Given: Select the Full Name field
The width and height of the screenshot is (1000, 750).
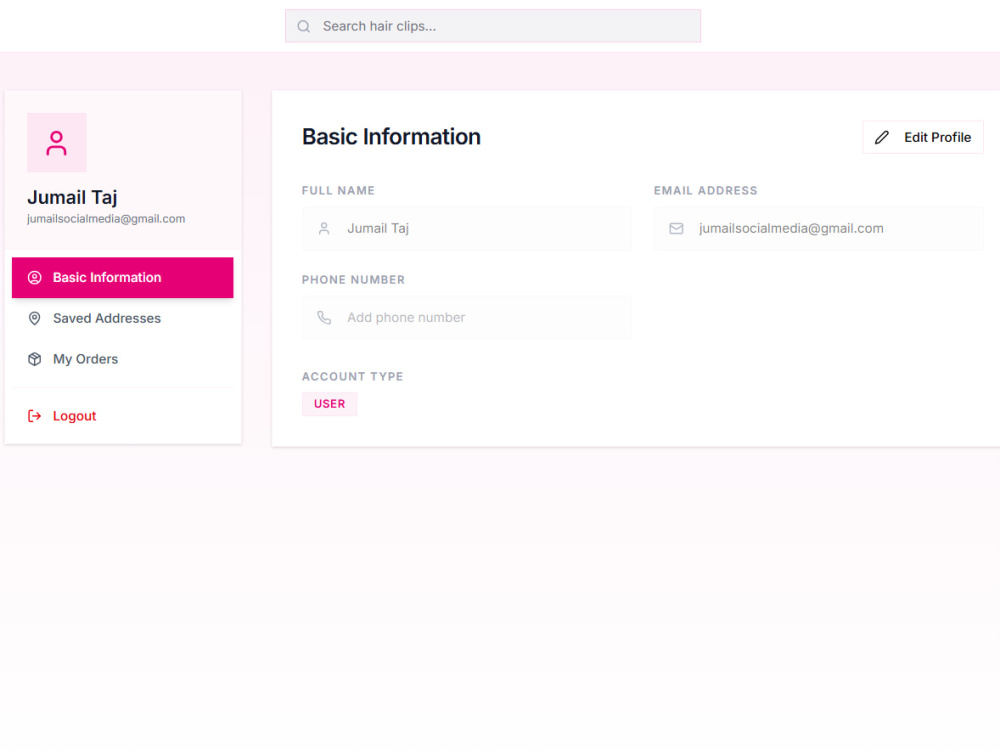Looking at the screenshot, I should point(467,228).
